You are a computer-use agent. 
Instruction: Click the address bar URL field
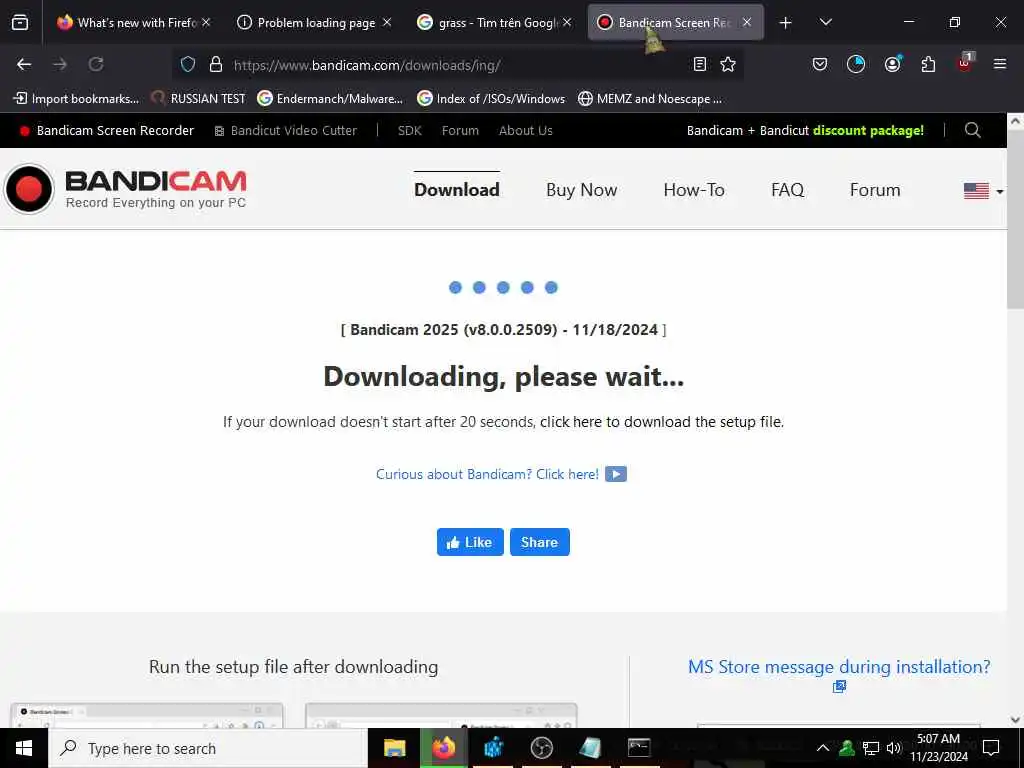point(457,65)
